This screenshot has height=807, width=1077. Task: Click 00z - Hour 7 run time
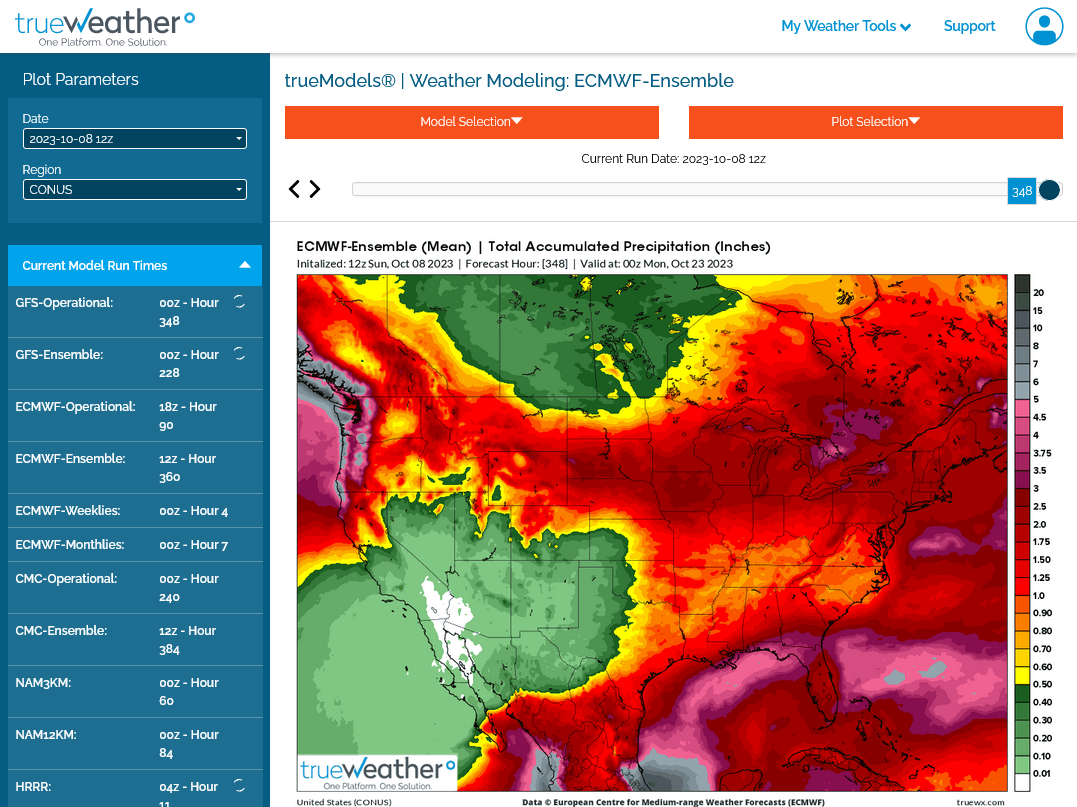[194, 545]
